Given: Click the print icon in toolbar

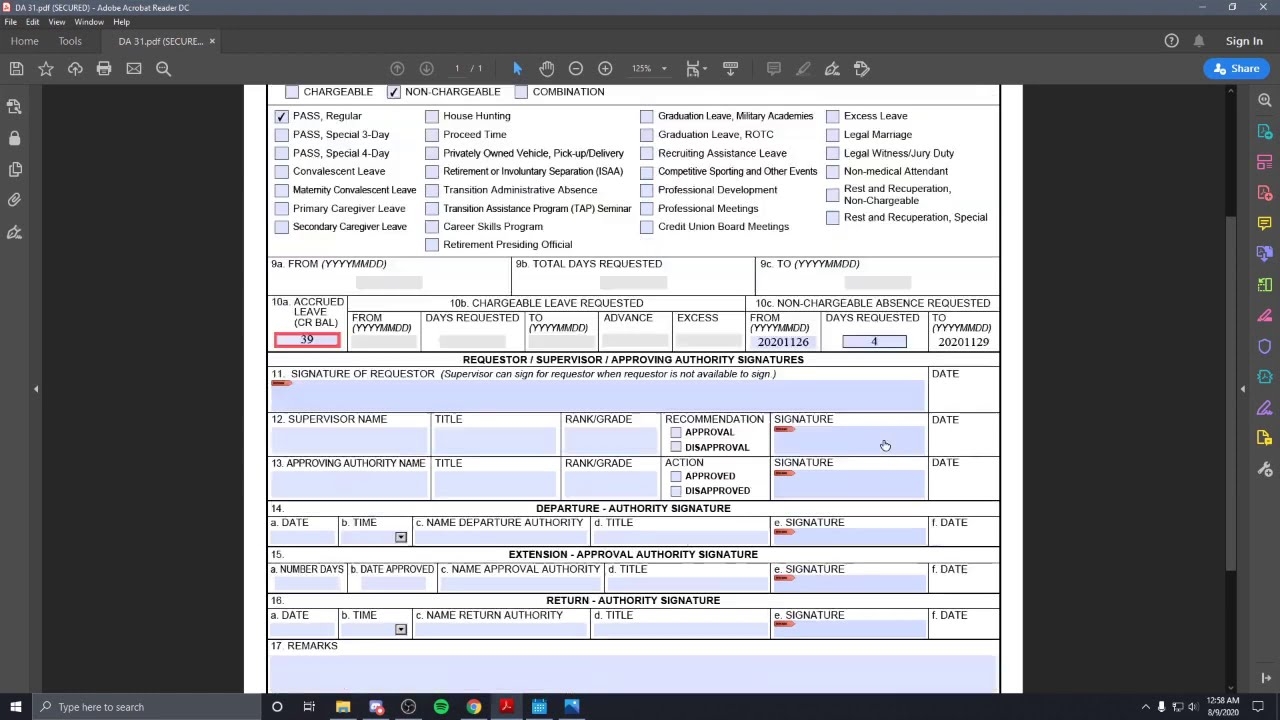Looking at the screenshot, I should (x=104, y=69).
